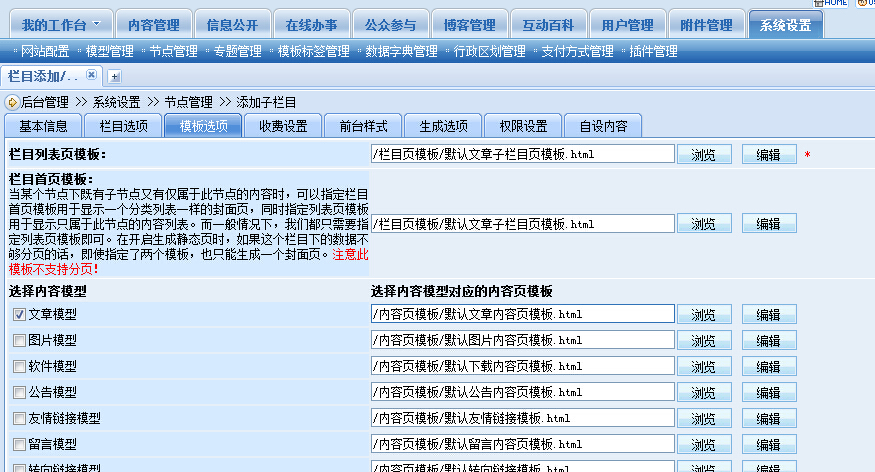Open the 权限设置 tab
This screenshot has height=472, width=875.
pyautogui.click(x=516, y=126)
